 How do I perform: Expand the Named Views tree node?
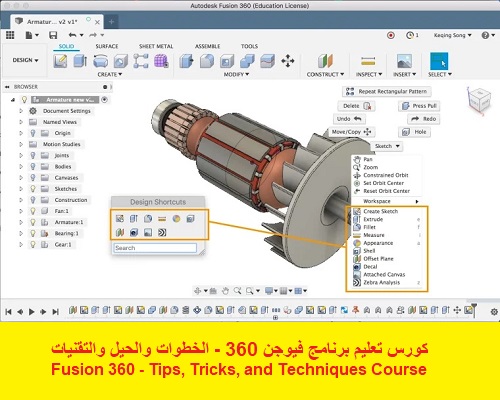21,122
